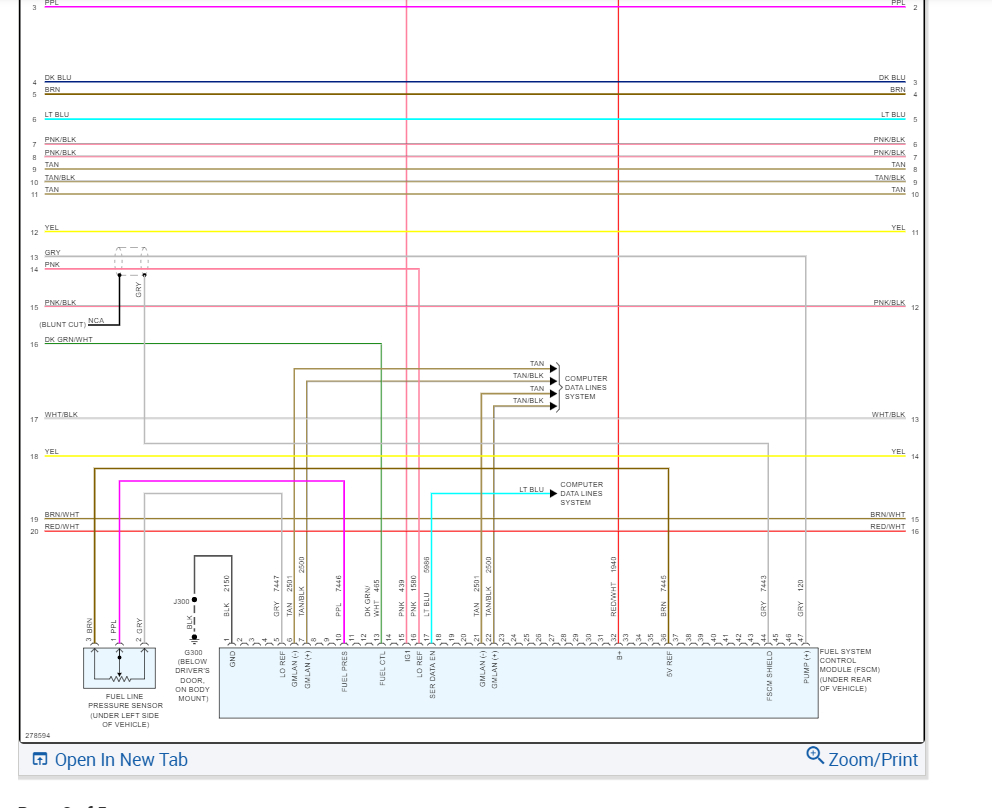Screen dimensions: 992x808
Task: Click the Zoom/Print link text
Action: pyautogui.click(x=873, y=759)
